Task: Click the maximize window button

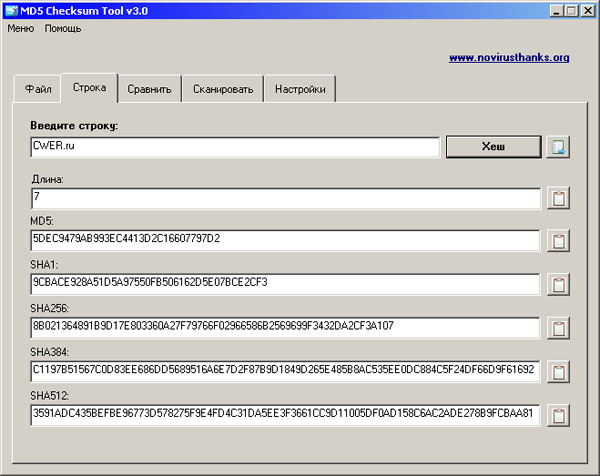Action: click(x=571, y=11)
